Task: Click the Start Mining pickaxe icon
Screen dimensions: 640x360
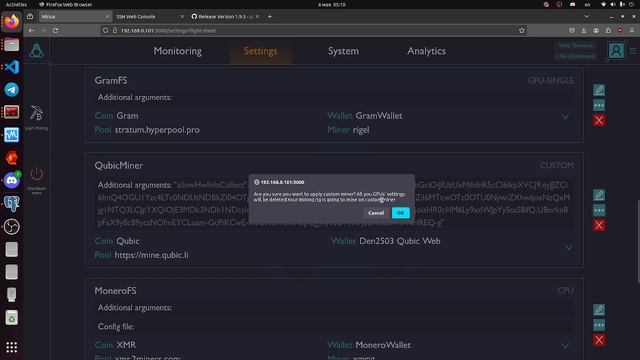Action: [x=36, y=113]
